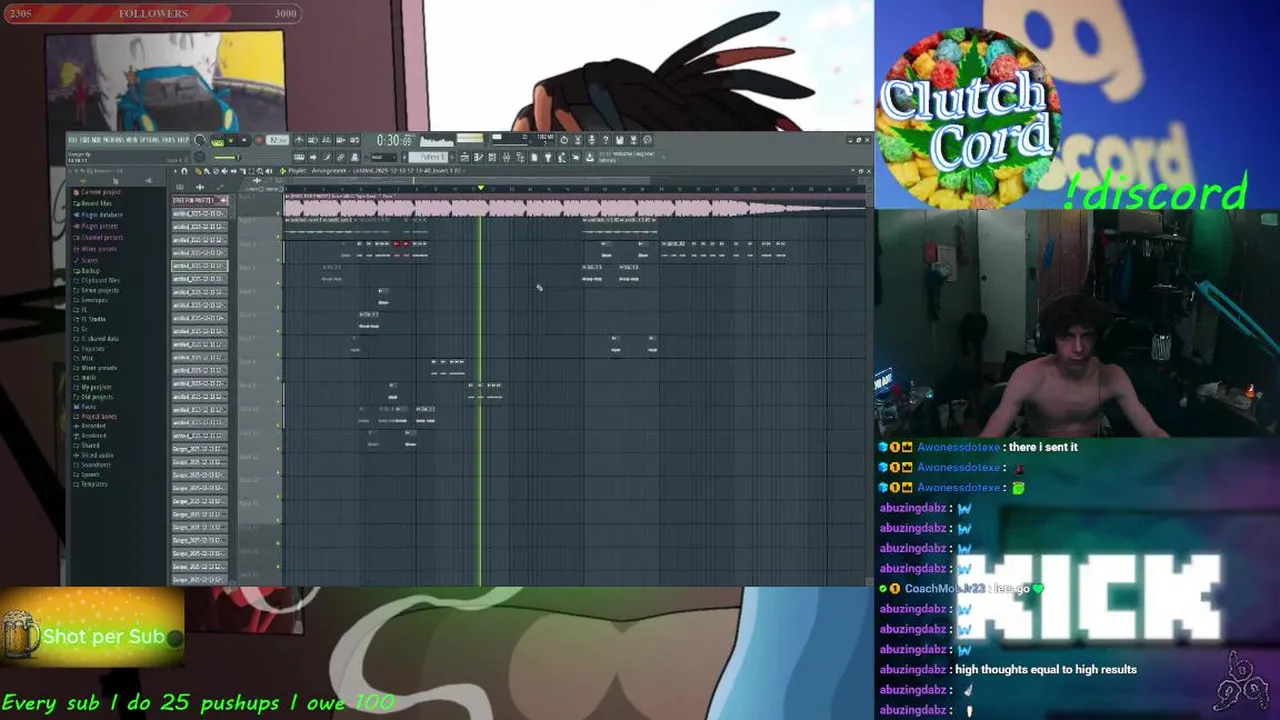
Task: Open the FILE menu
Action: (x=73, y=140)
